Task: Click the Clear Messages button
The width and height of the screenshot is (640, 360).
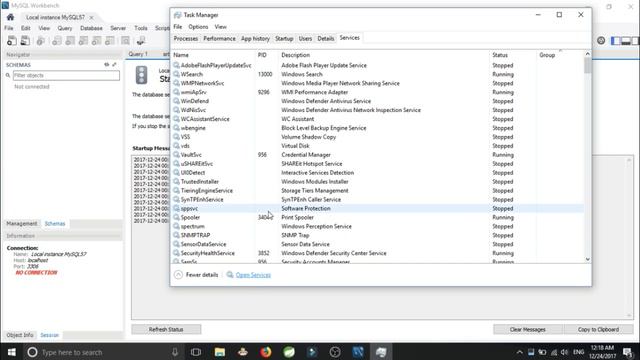Action: coord(527,329)
